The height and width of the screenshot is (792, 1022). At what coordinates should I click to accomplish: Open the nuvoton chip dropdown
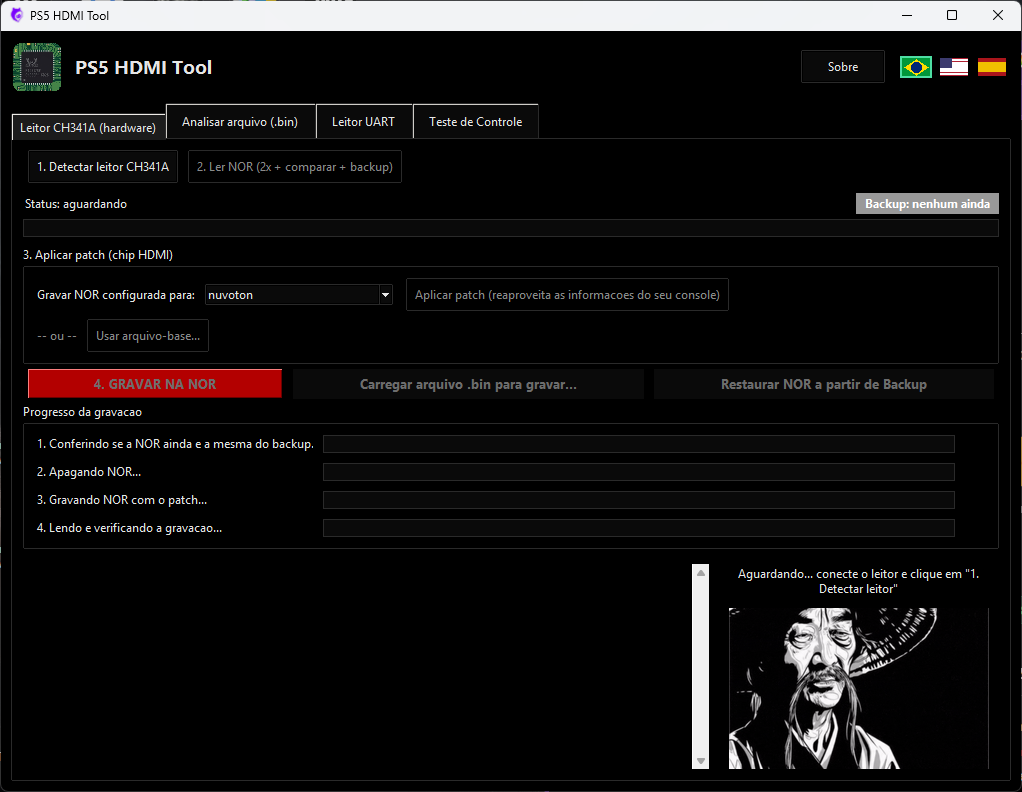click(299, 295)
